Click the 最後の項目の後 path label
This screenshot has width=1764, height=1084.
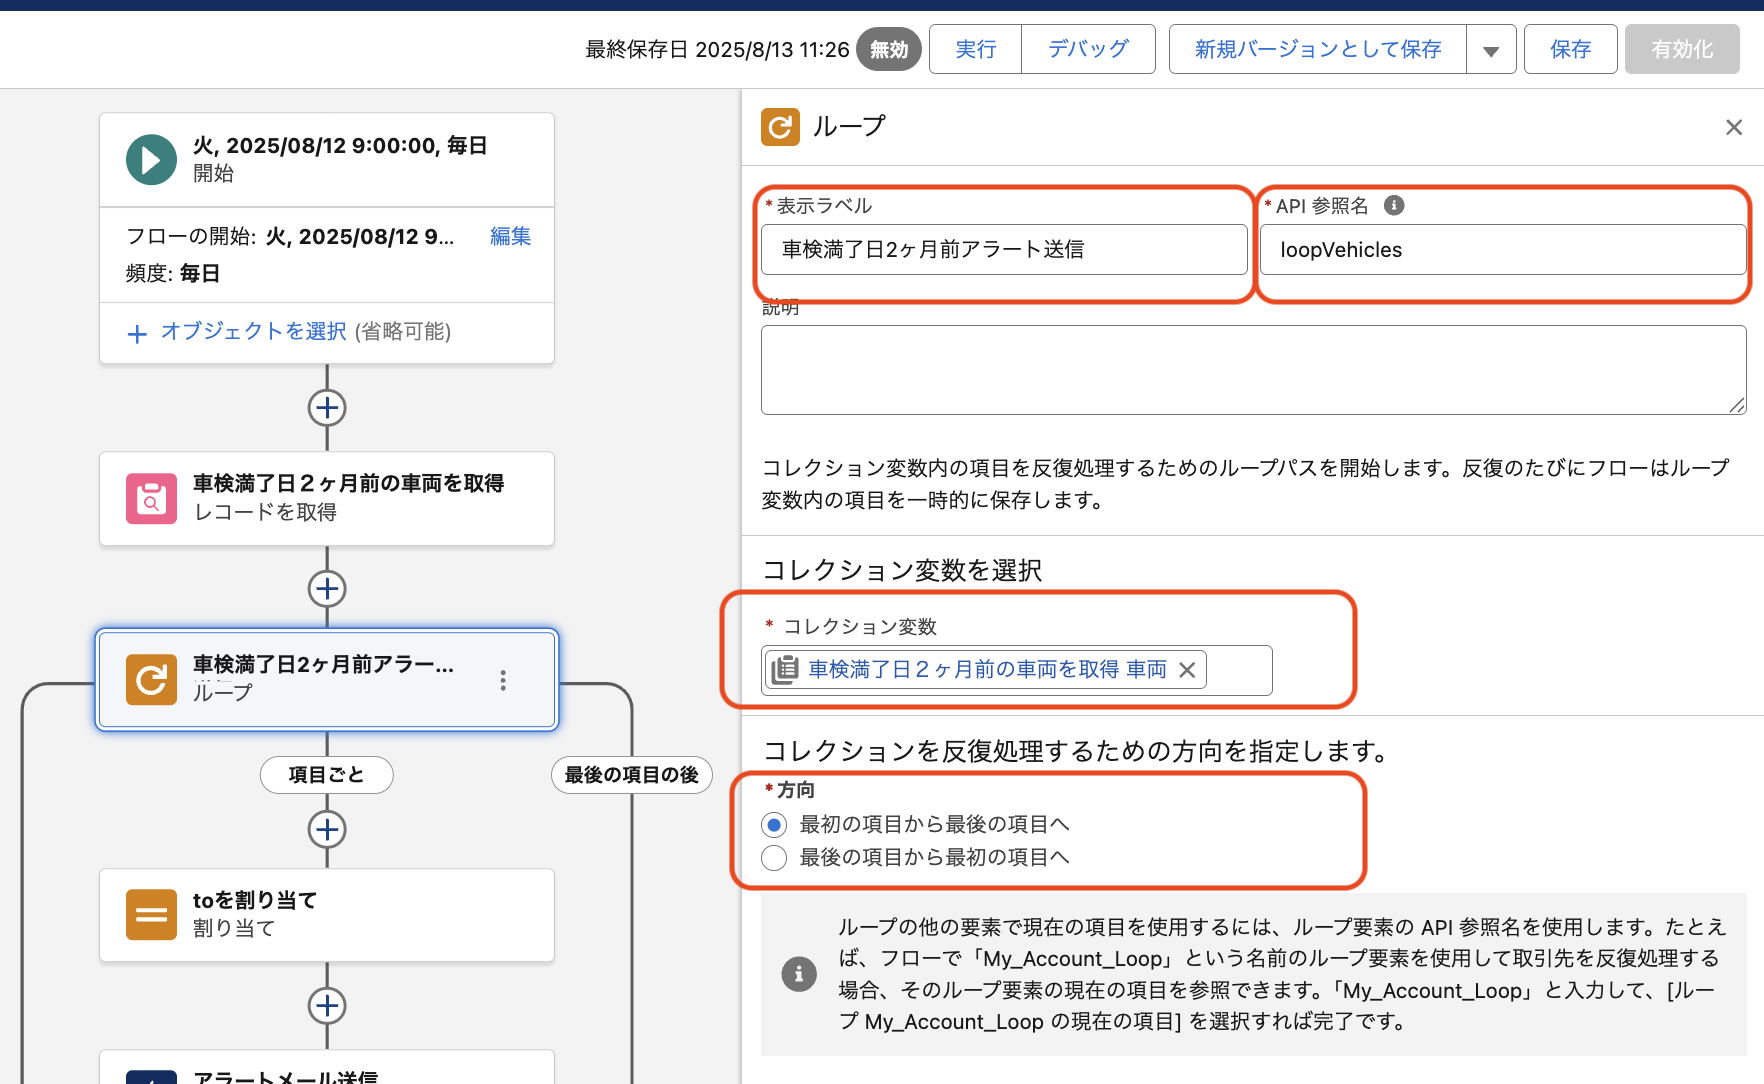pos(632,775)
